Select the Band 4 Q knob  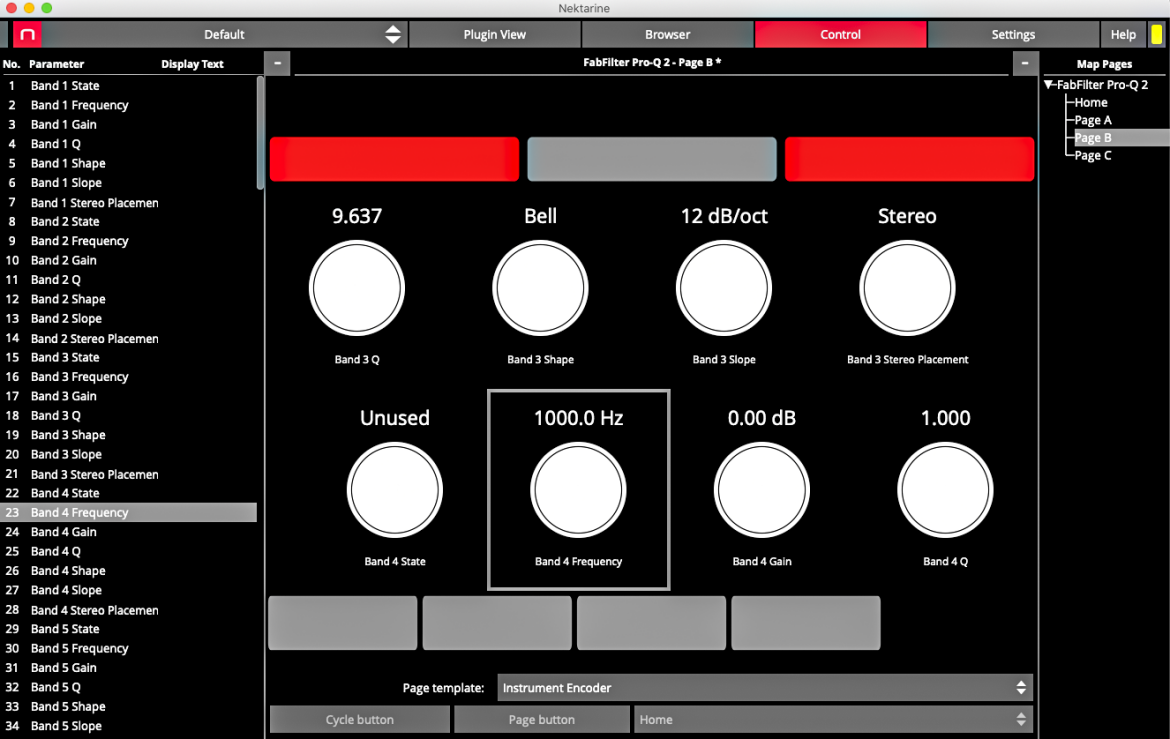[x=945, y=490]
